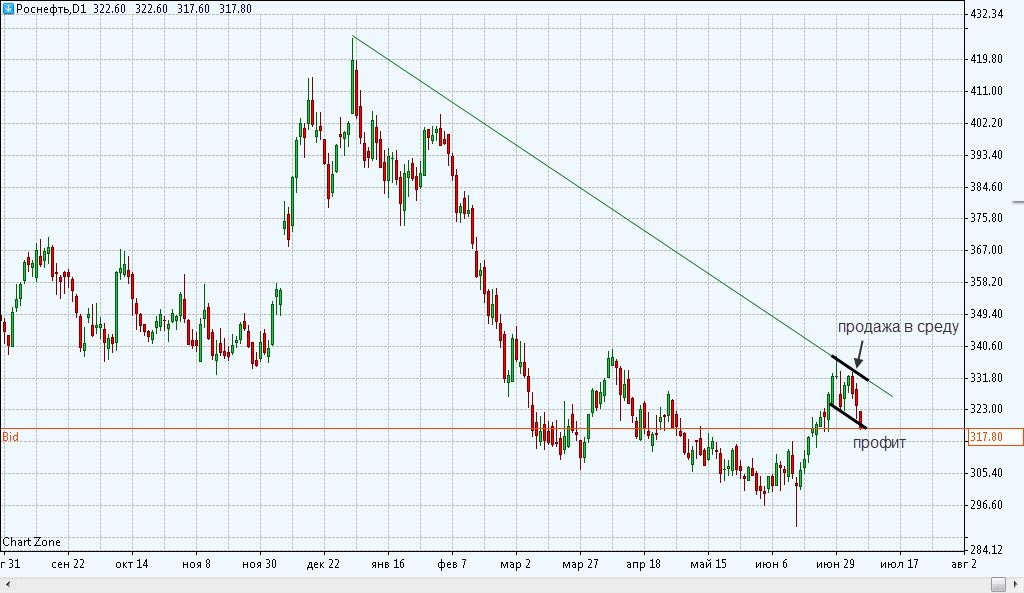Click the arrow pointing at the upper channel line
Viewport: 1024px width, 593px height.
tap(859, 355)
